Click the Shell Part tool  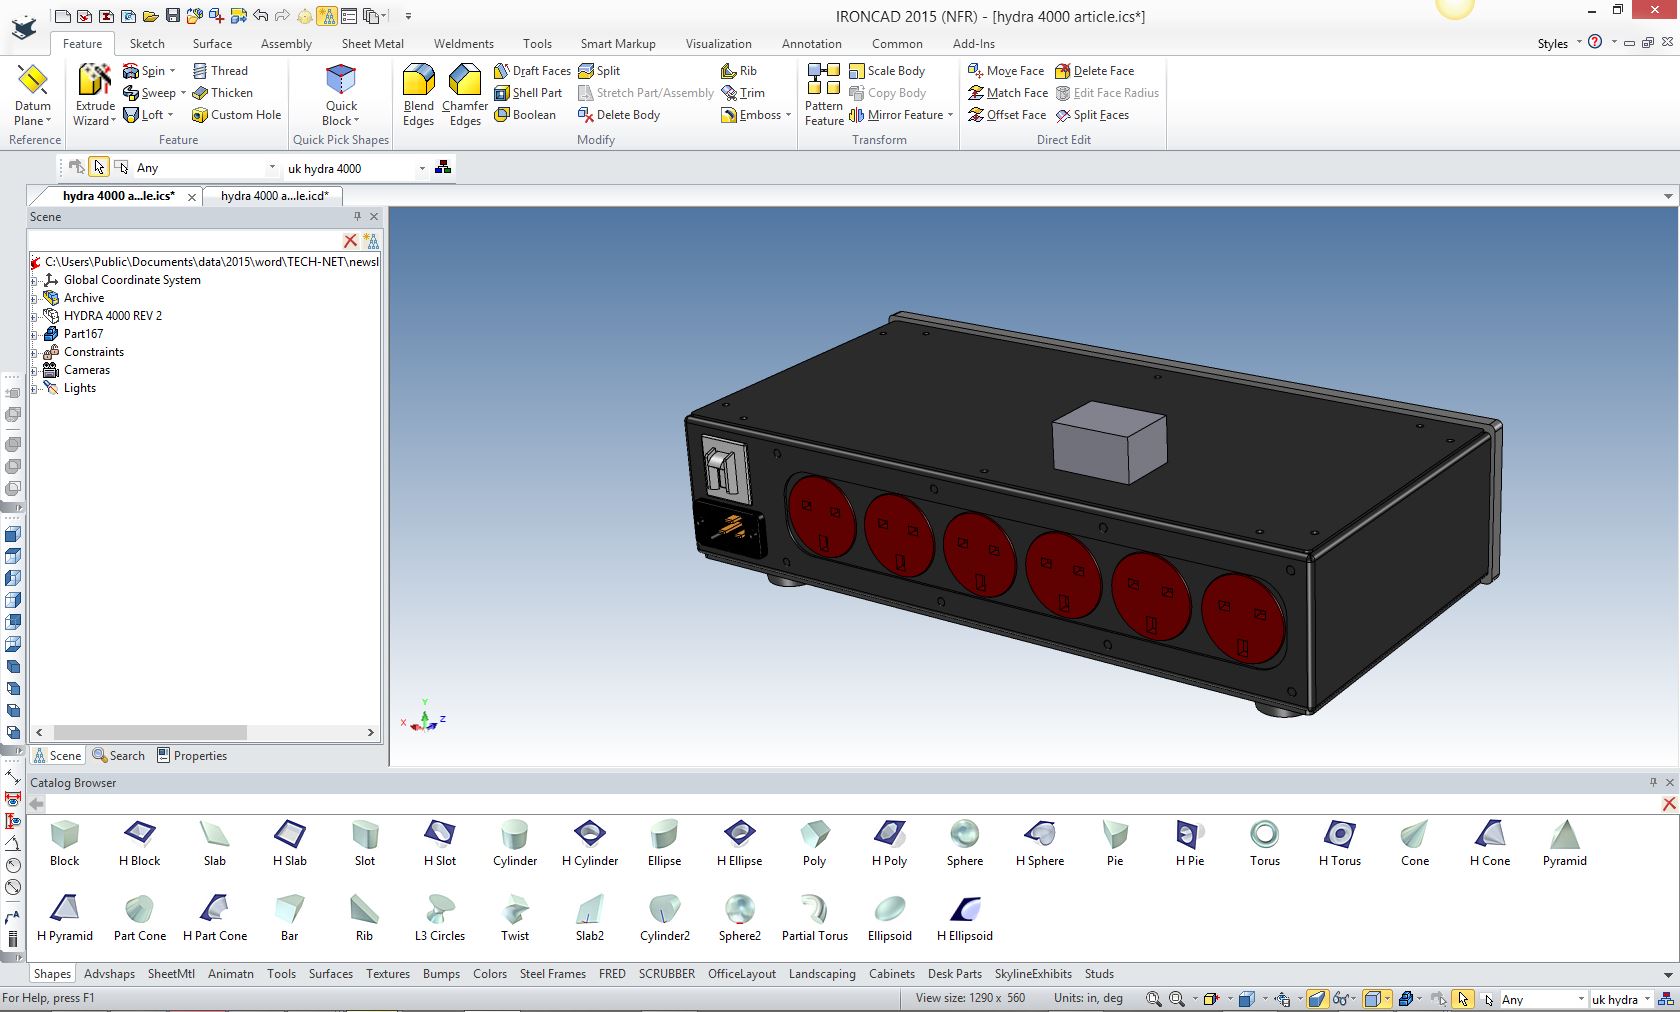tap(528, 93)
